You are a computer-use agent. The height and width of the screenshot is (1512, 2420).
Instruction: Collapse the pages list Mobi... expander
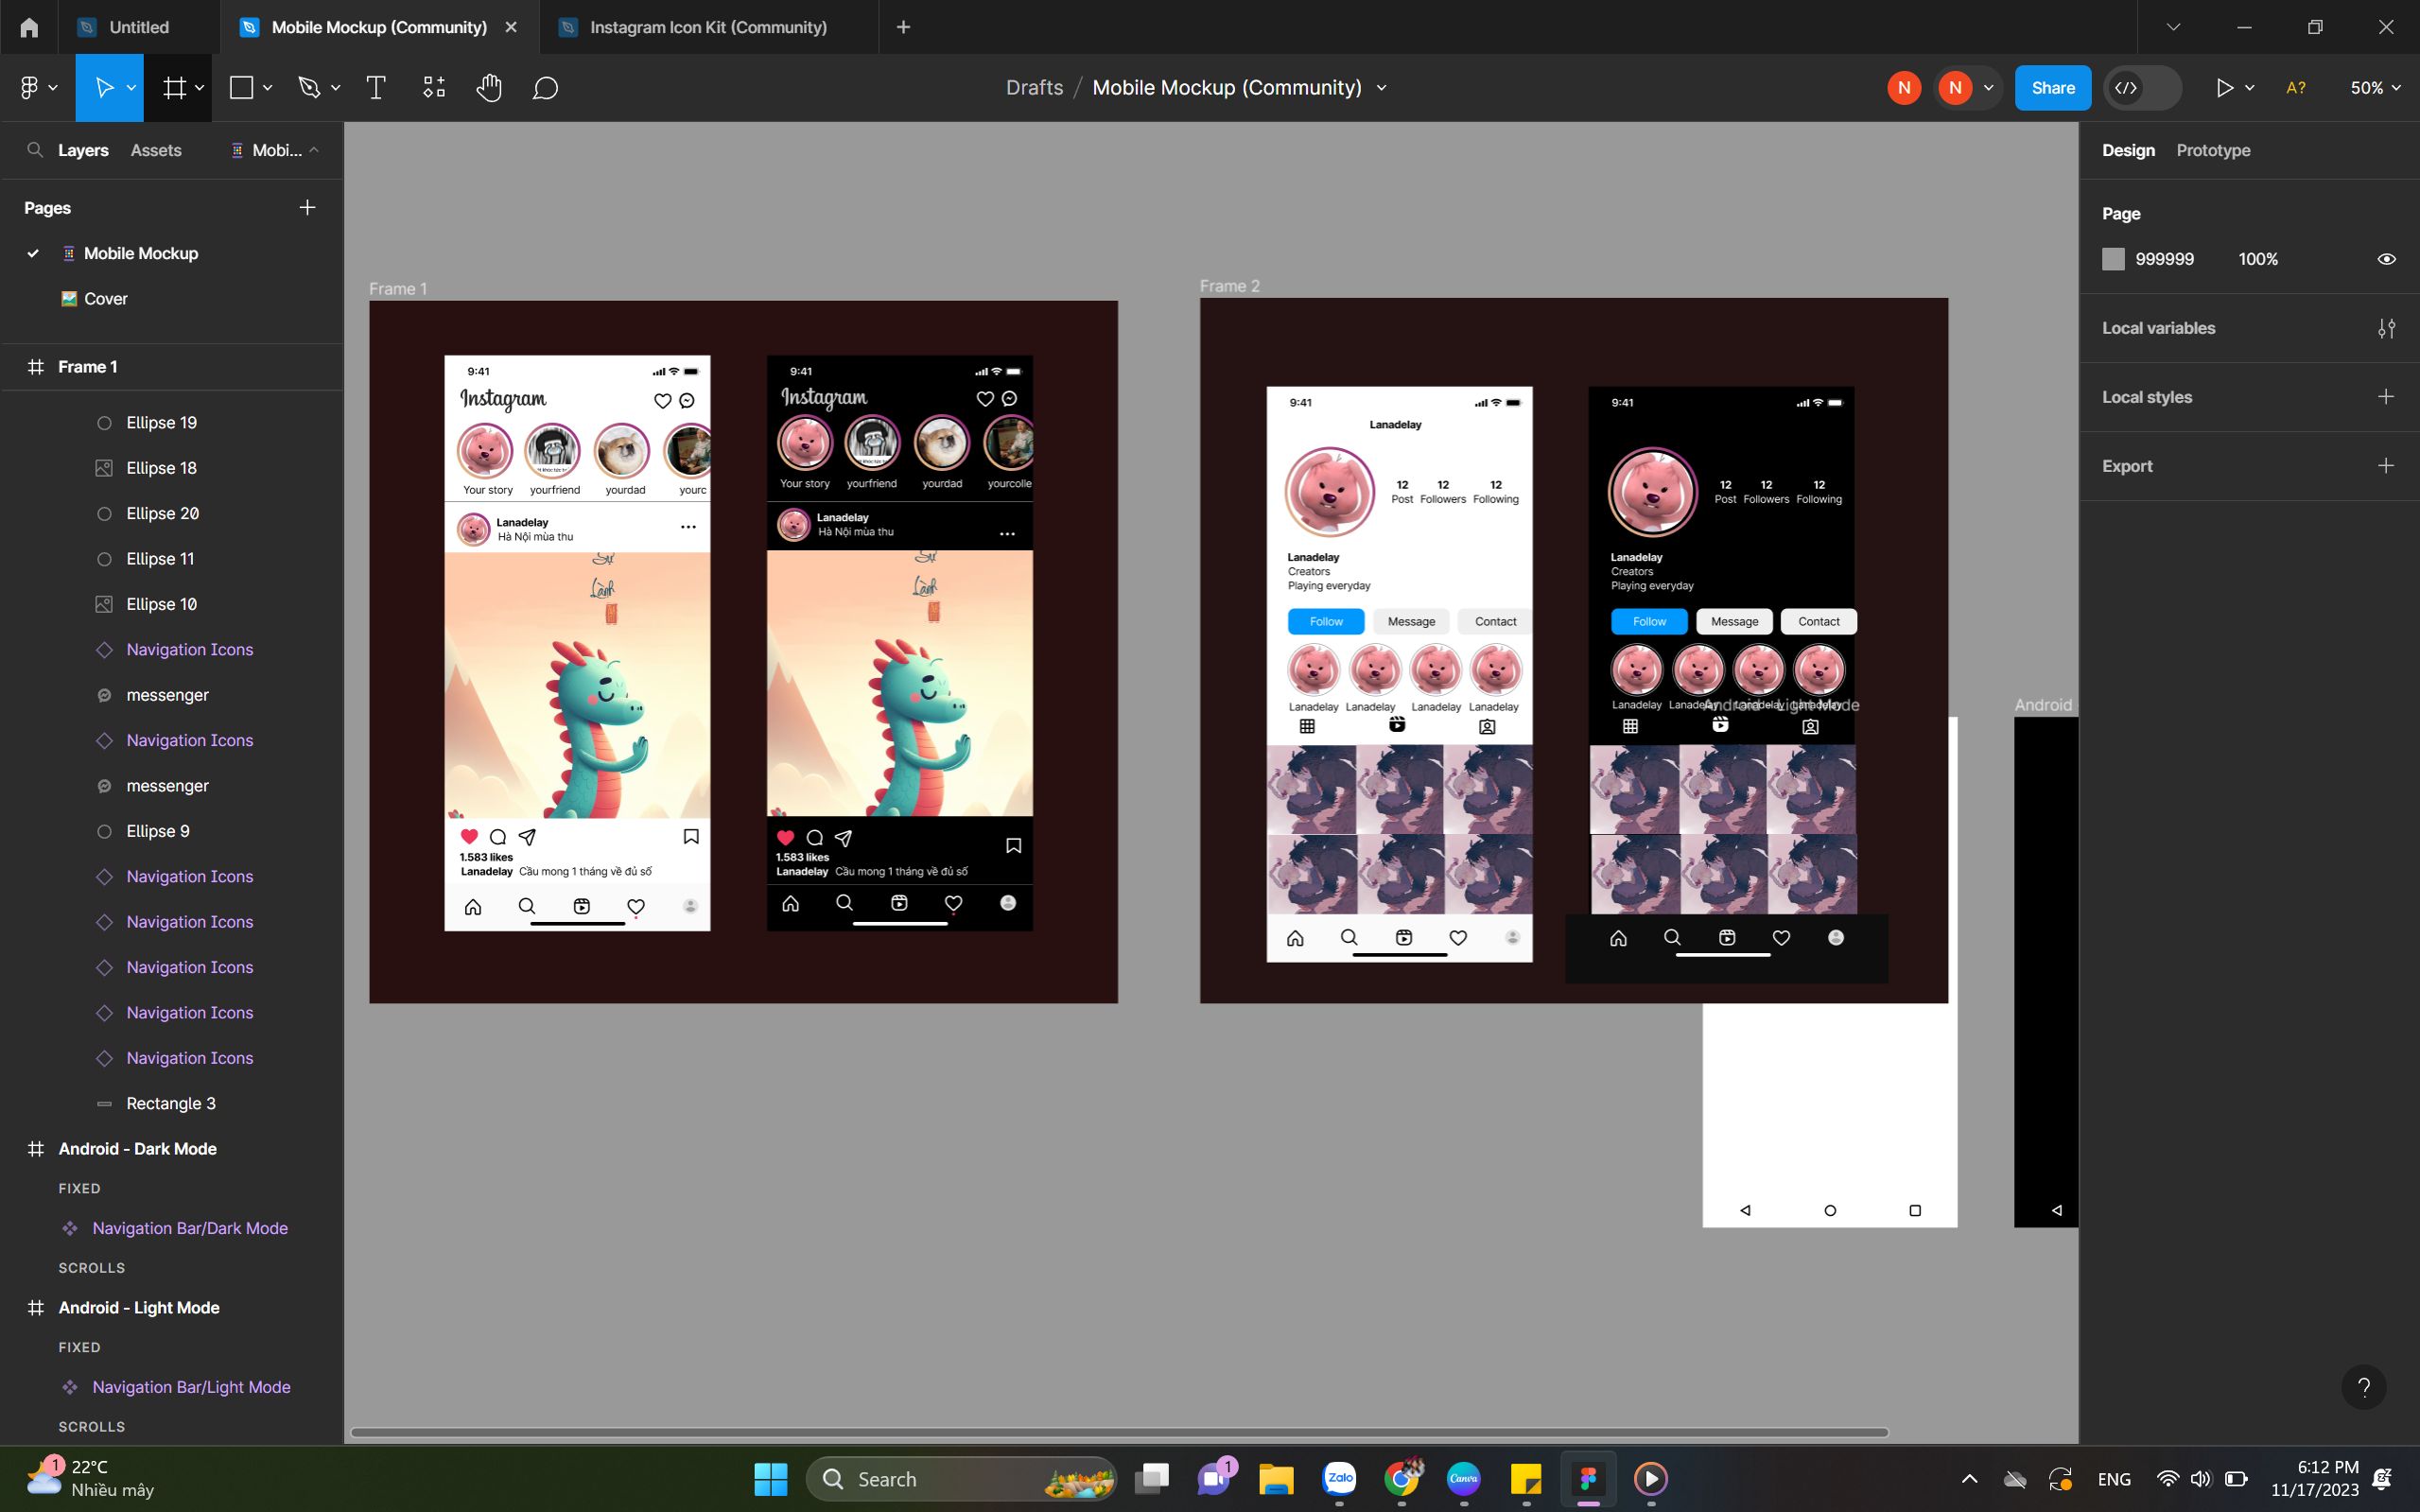[x=275, y=150]
